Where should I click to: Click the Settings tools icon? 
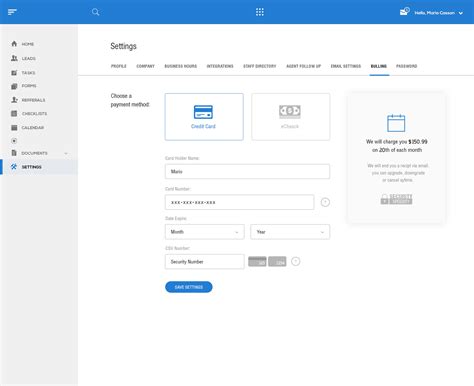(14, 167)
